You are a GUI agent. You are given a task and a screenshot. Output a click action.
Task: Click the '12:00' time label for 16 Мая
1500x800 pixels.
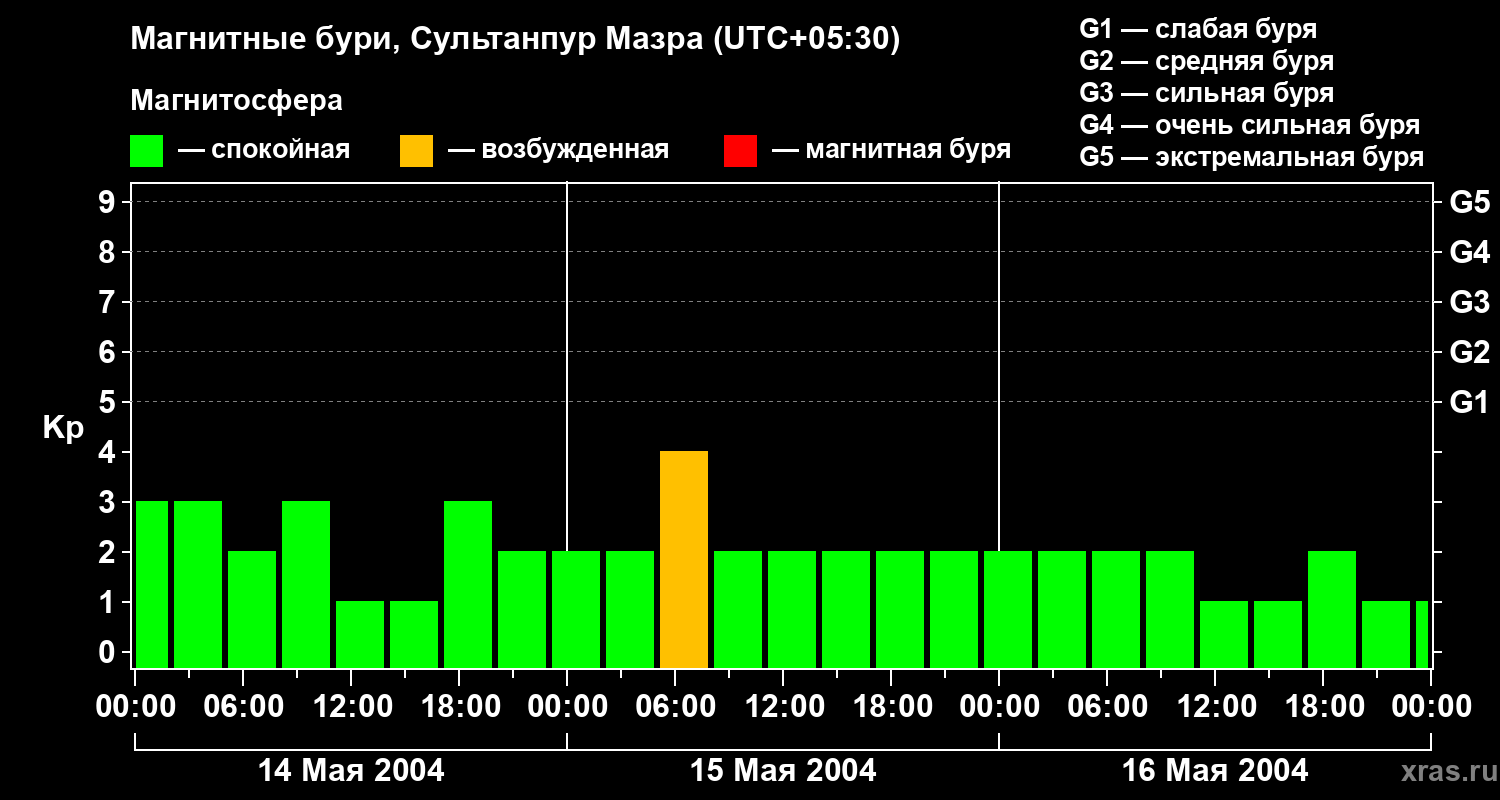tap(1216, 706)
